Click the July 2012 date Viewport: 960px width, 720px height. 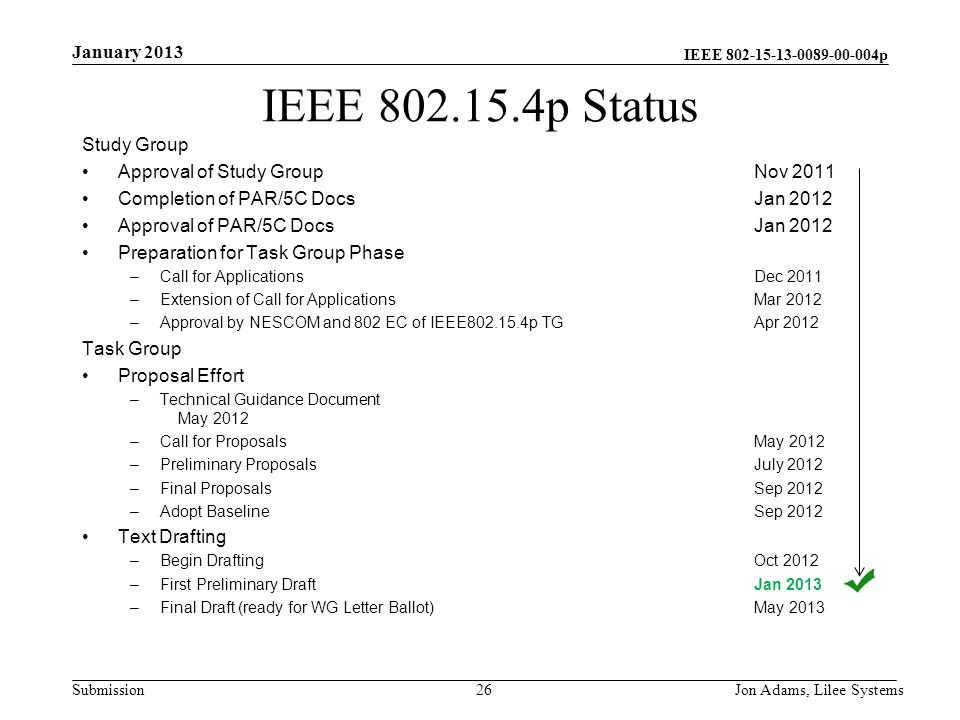coord(788,465)
